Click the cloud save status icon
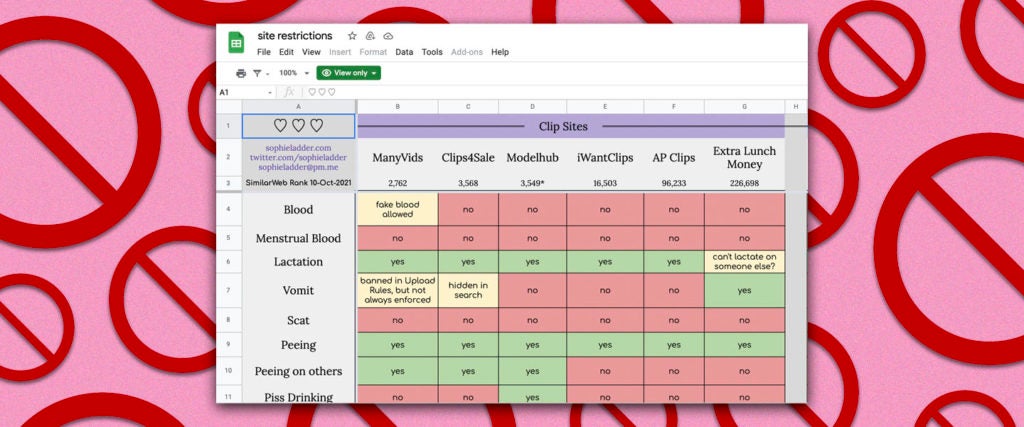The image size is (1024, 427). 388,36
